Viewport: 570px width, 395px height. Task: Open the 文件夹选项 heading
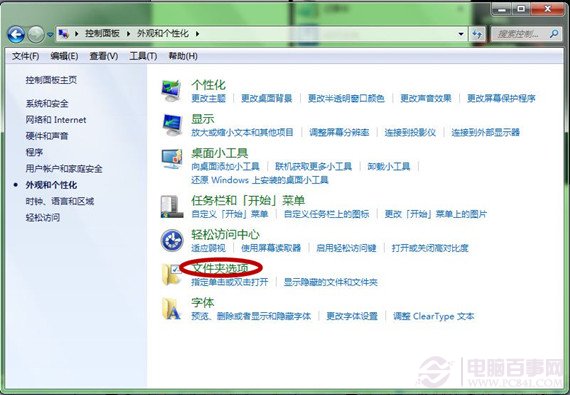pyautogui.click(x=220, y=269)
